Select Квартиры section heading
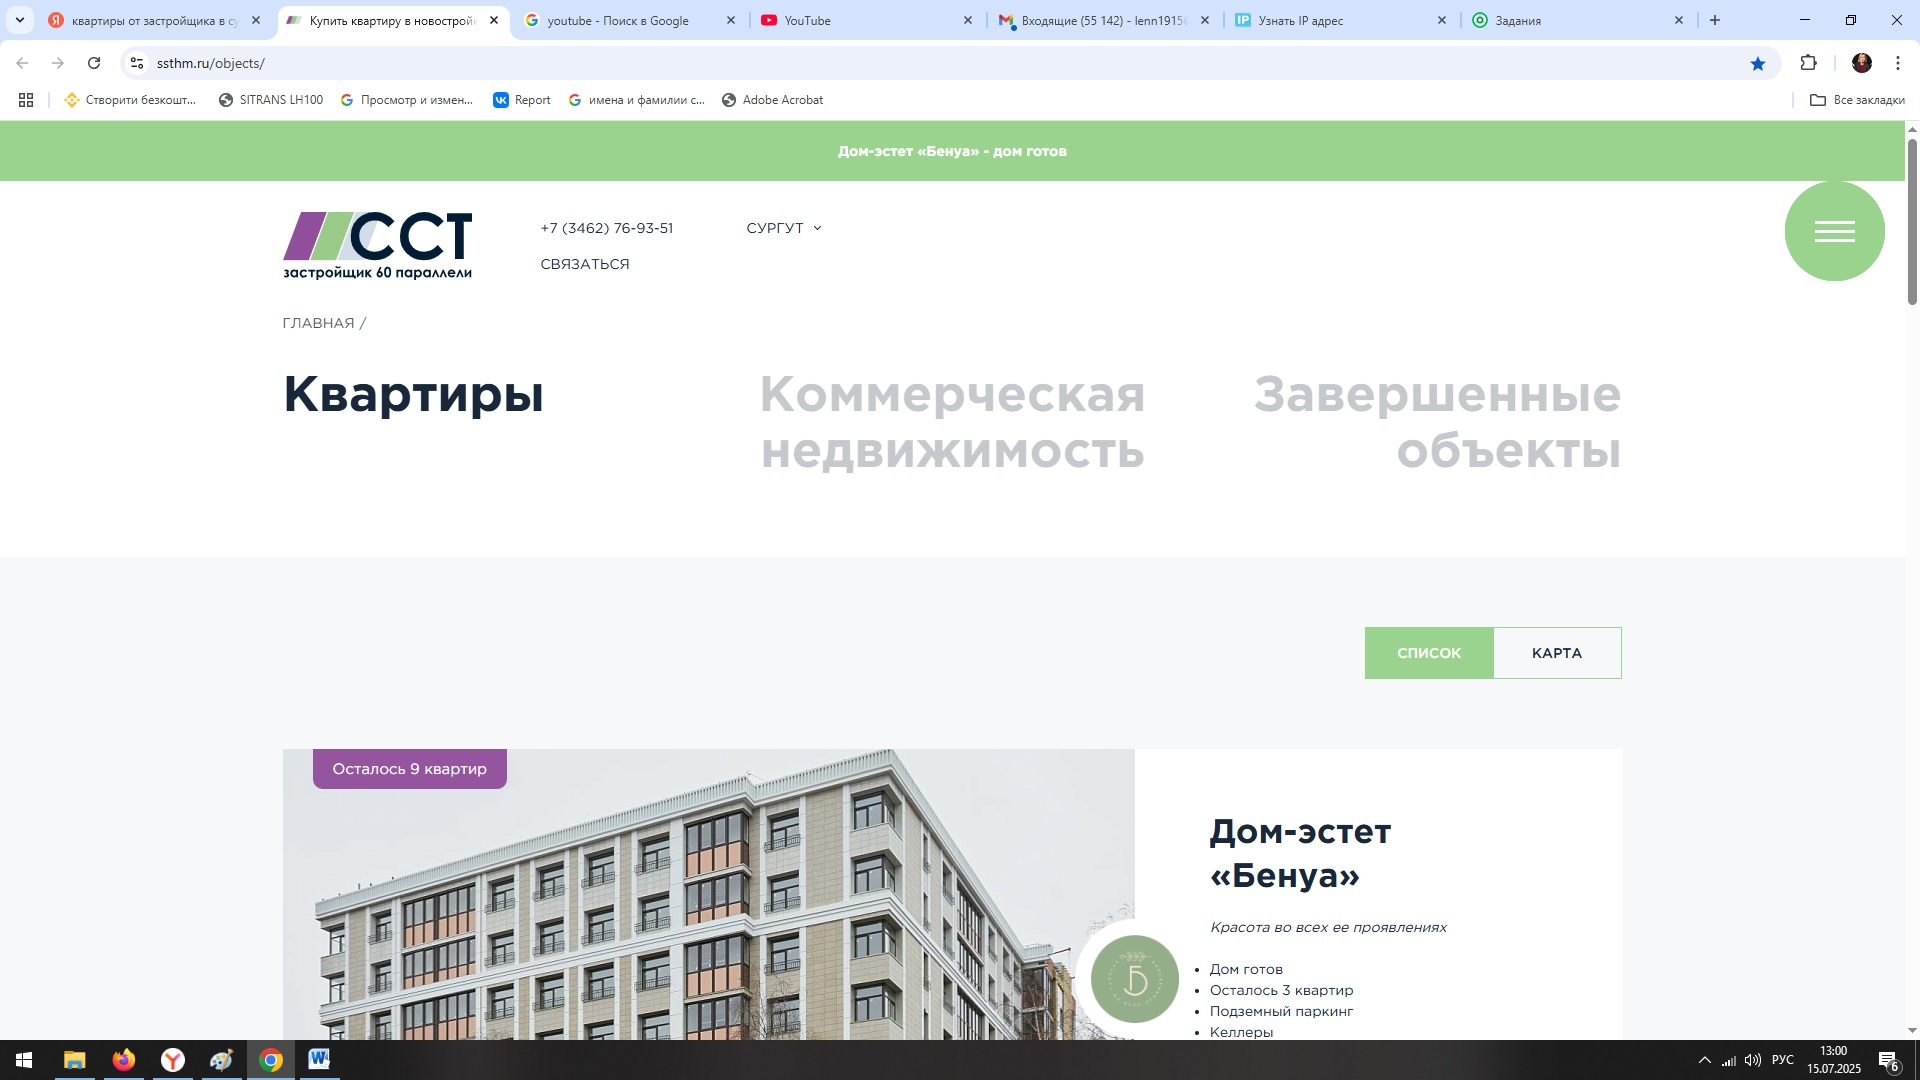The image size is (1920, 1080). [413, 394]
